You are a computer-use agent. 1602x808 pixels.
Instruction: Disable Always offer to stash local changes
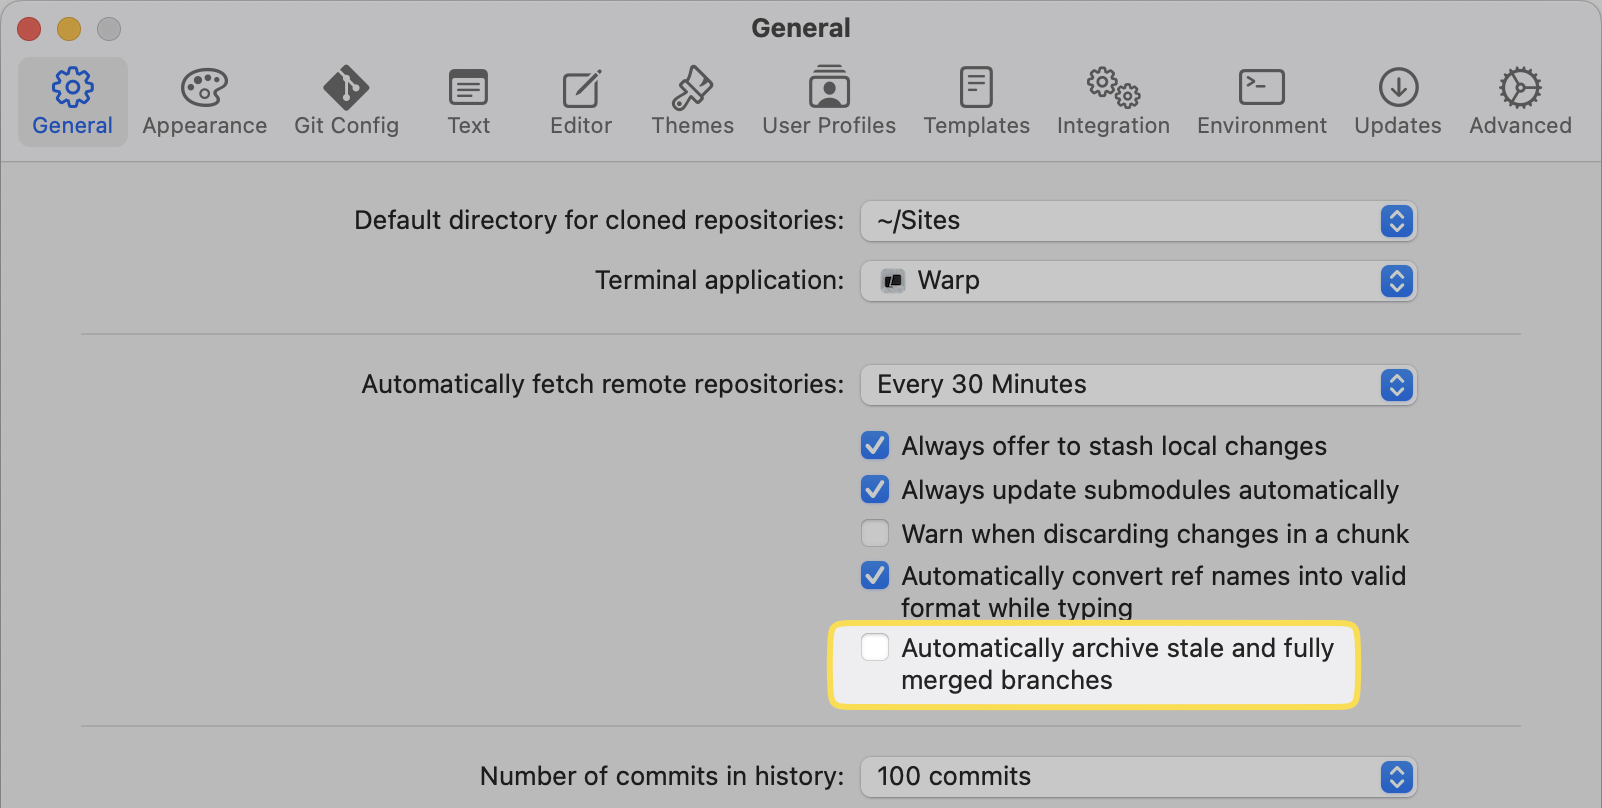[x=875, y=445]
